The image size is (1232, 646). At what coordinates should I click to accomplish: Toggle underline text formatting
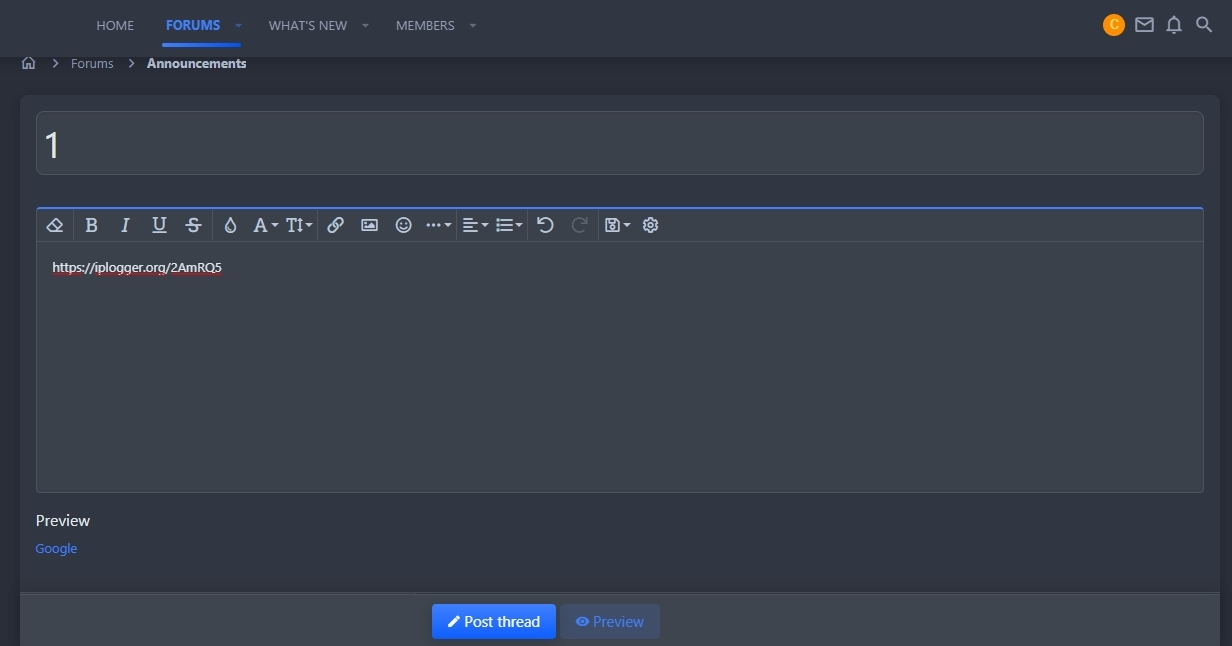[x=159, y=225]
